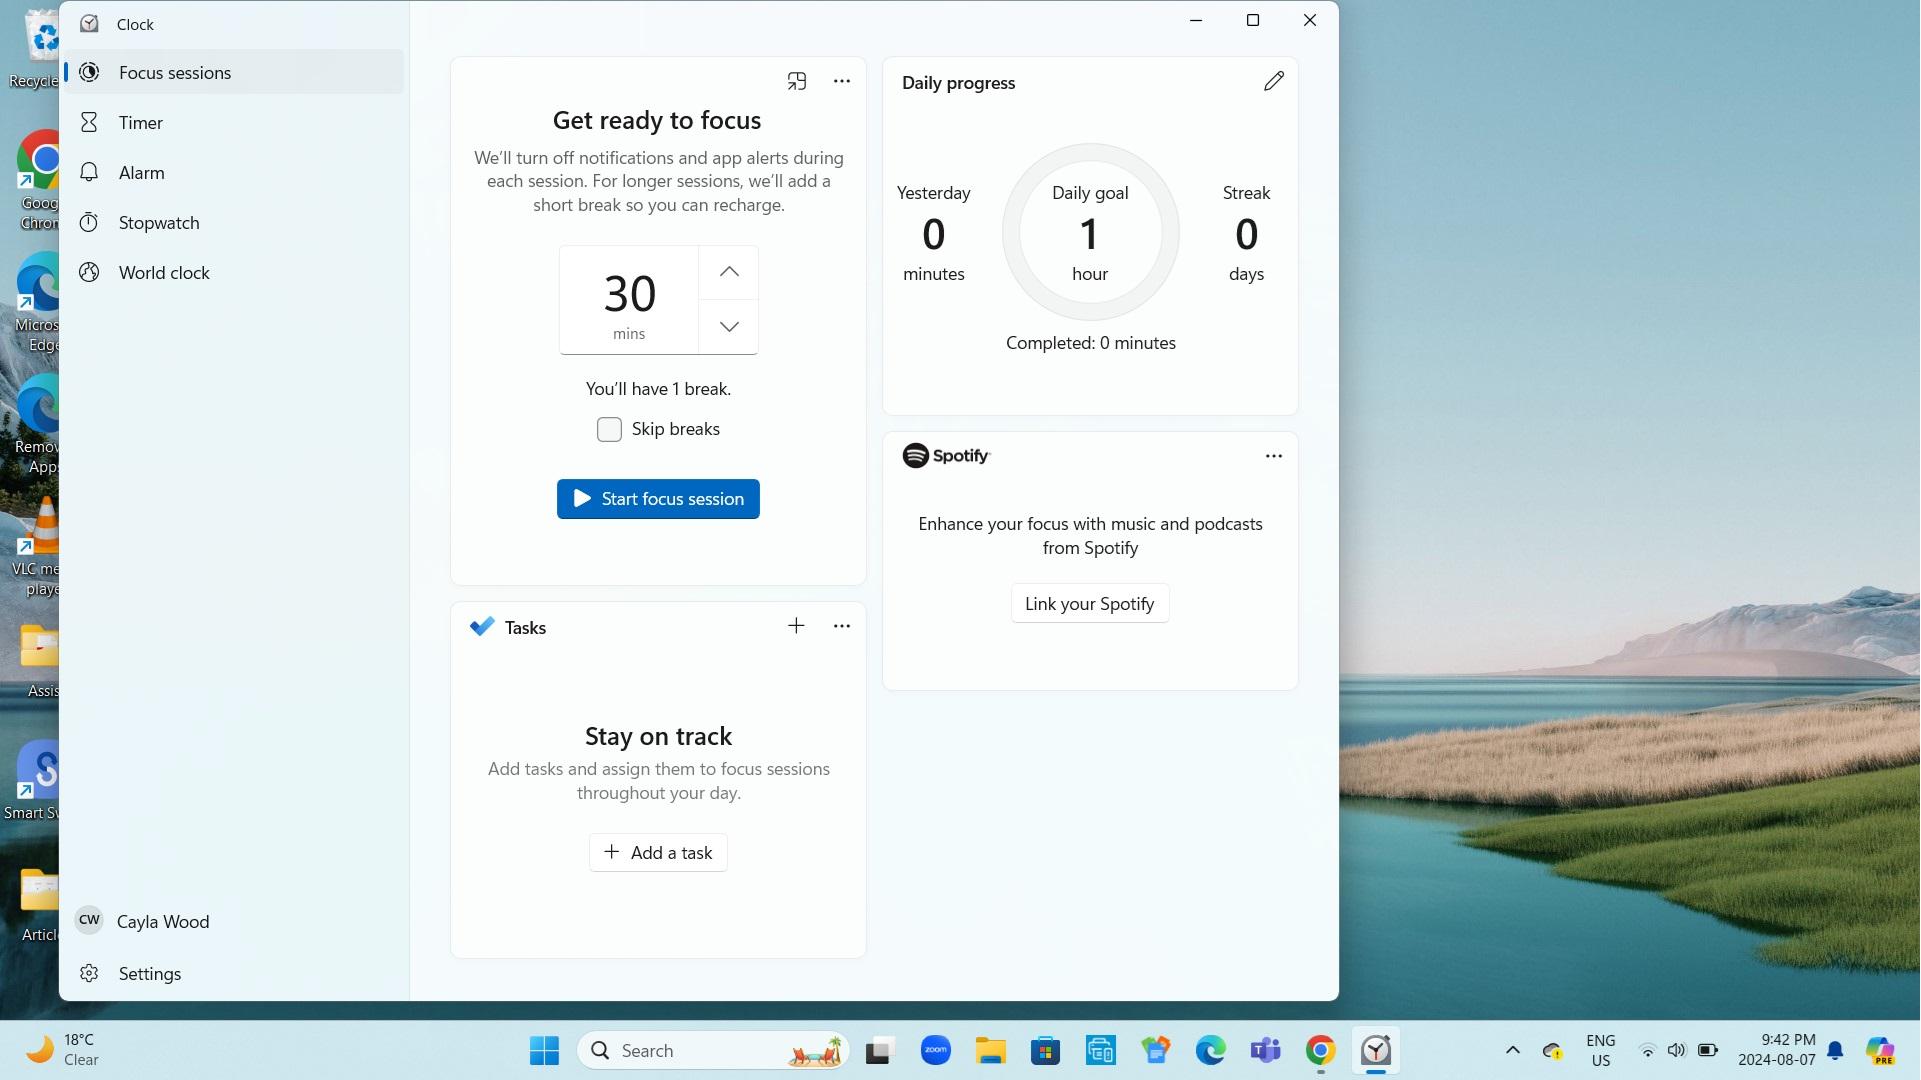Edit daily progress with pencil icon
The image size is (1921, 1080).
coord(1273,82)
